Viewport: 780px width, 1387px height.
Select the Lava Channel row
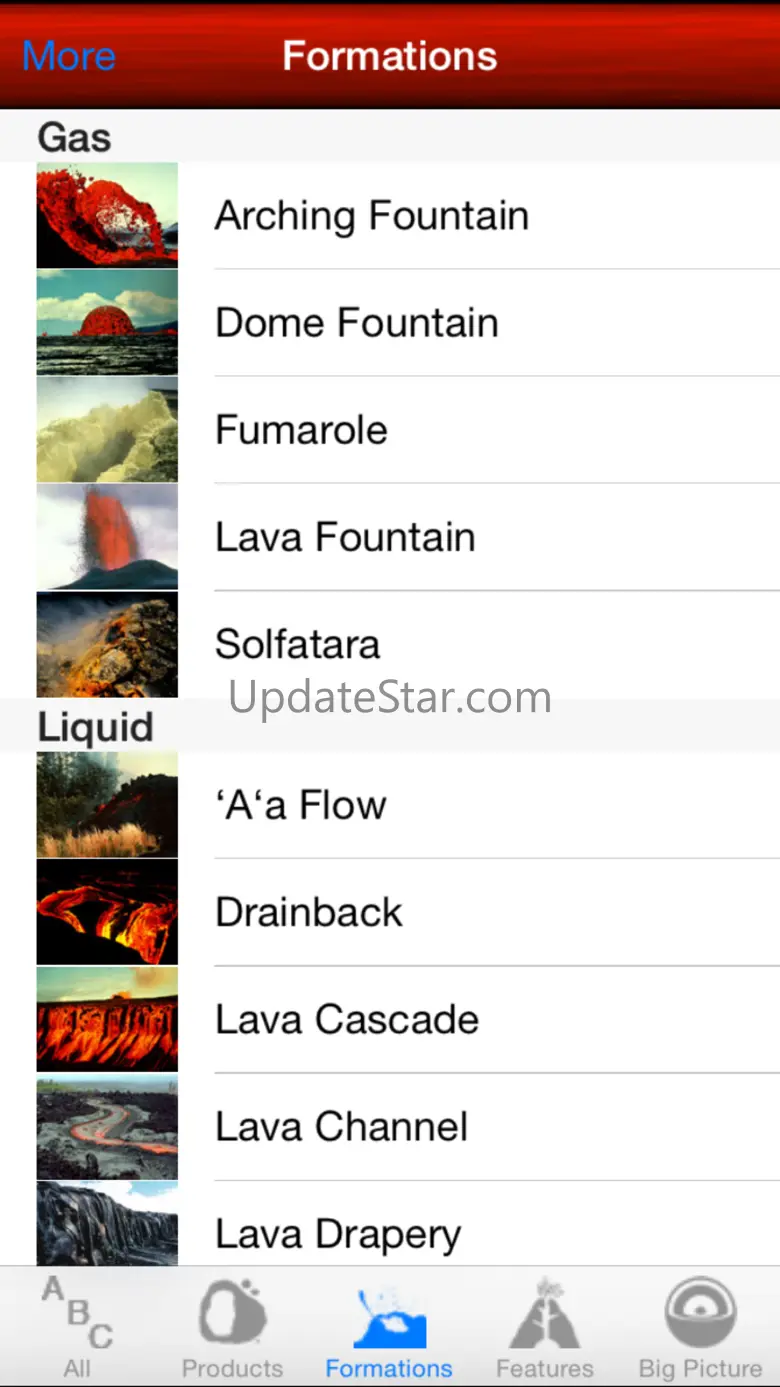click(390, 1127)
